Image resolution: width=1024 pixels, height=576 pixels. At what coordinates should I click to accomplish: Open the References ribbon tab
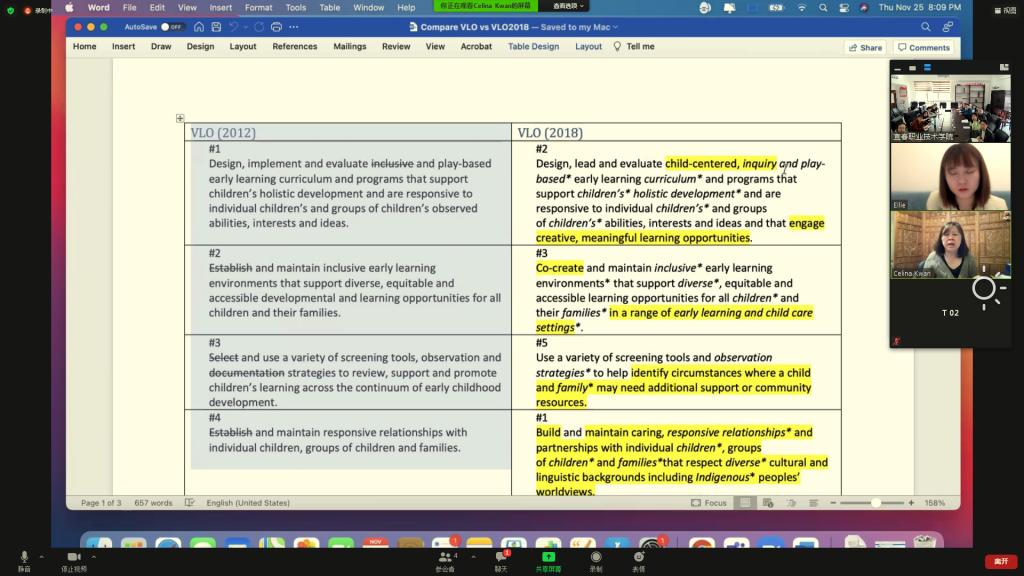pos(295,47)
